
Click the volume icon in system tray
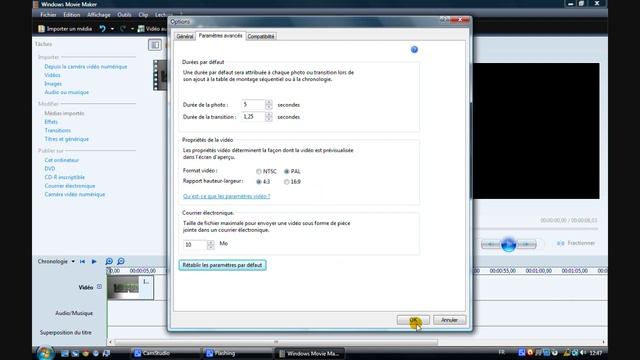pyautogui.click(x=582, y=353)
